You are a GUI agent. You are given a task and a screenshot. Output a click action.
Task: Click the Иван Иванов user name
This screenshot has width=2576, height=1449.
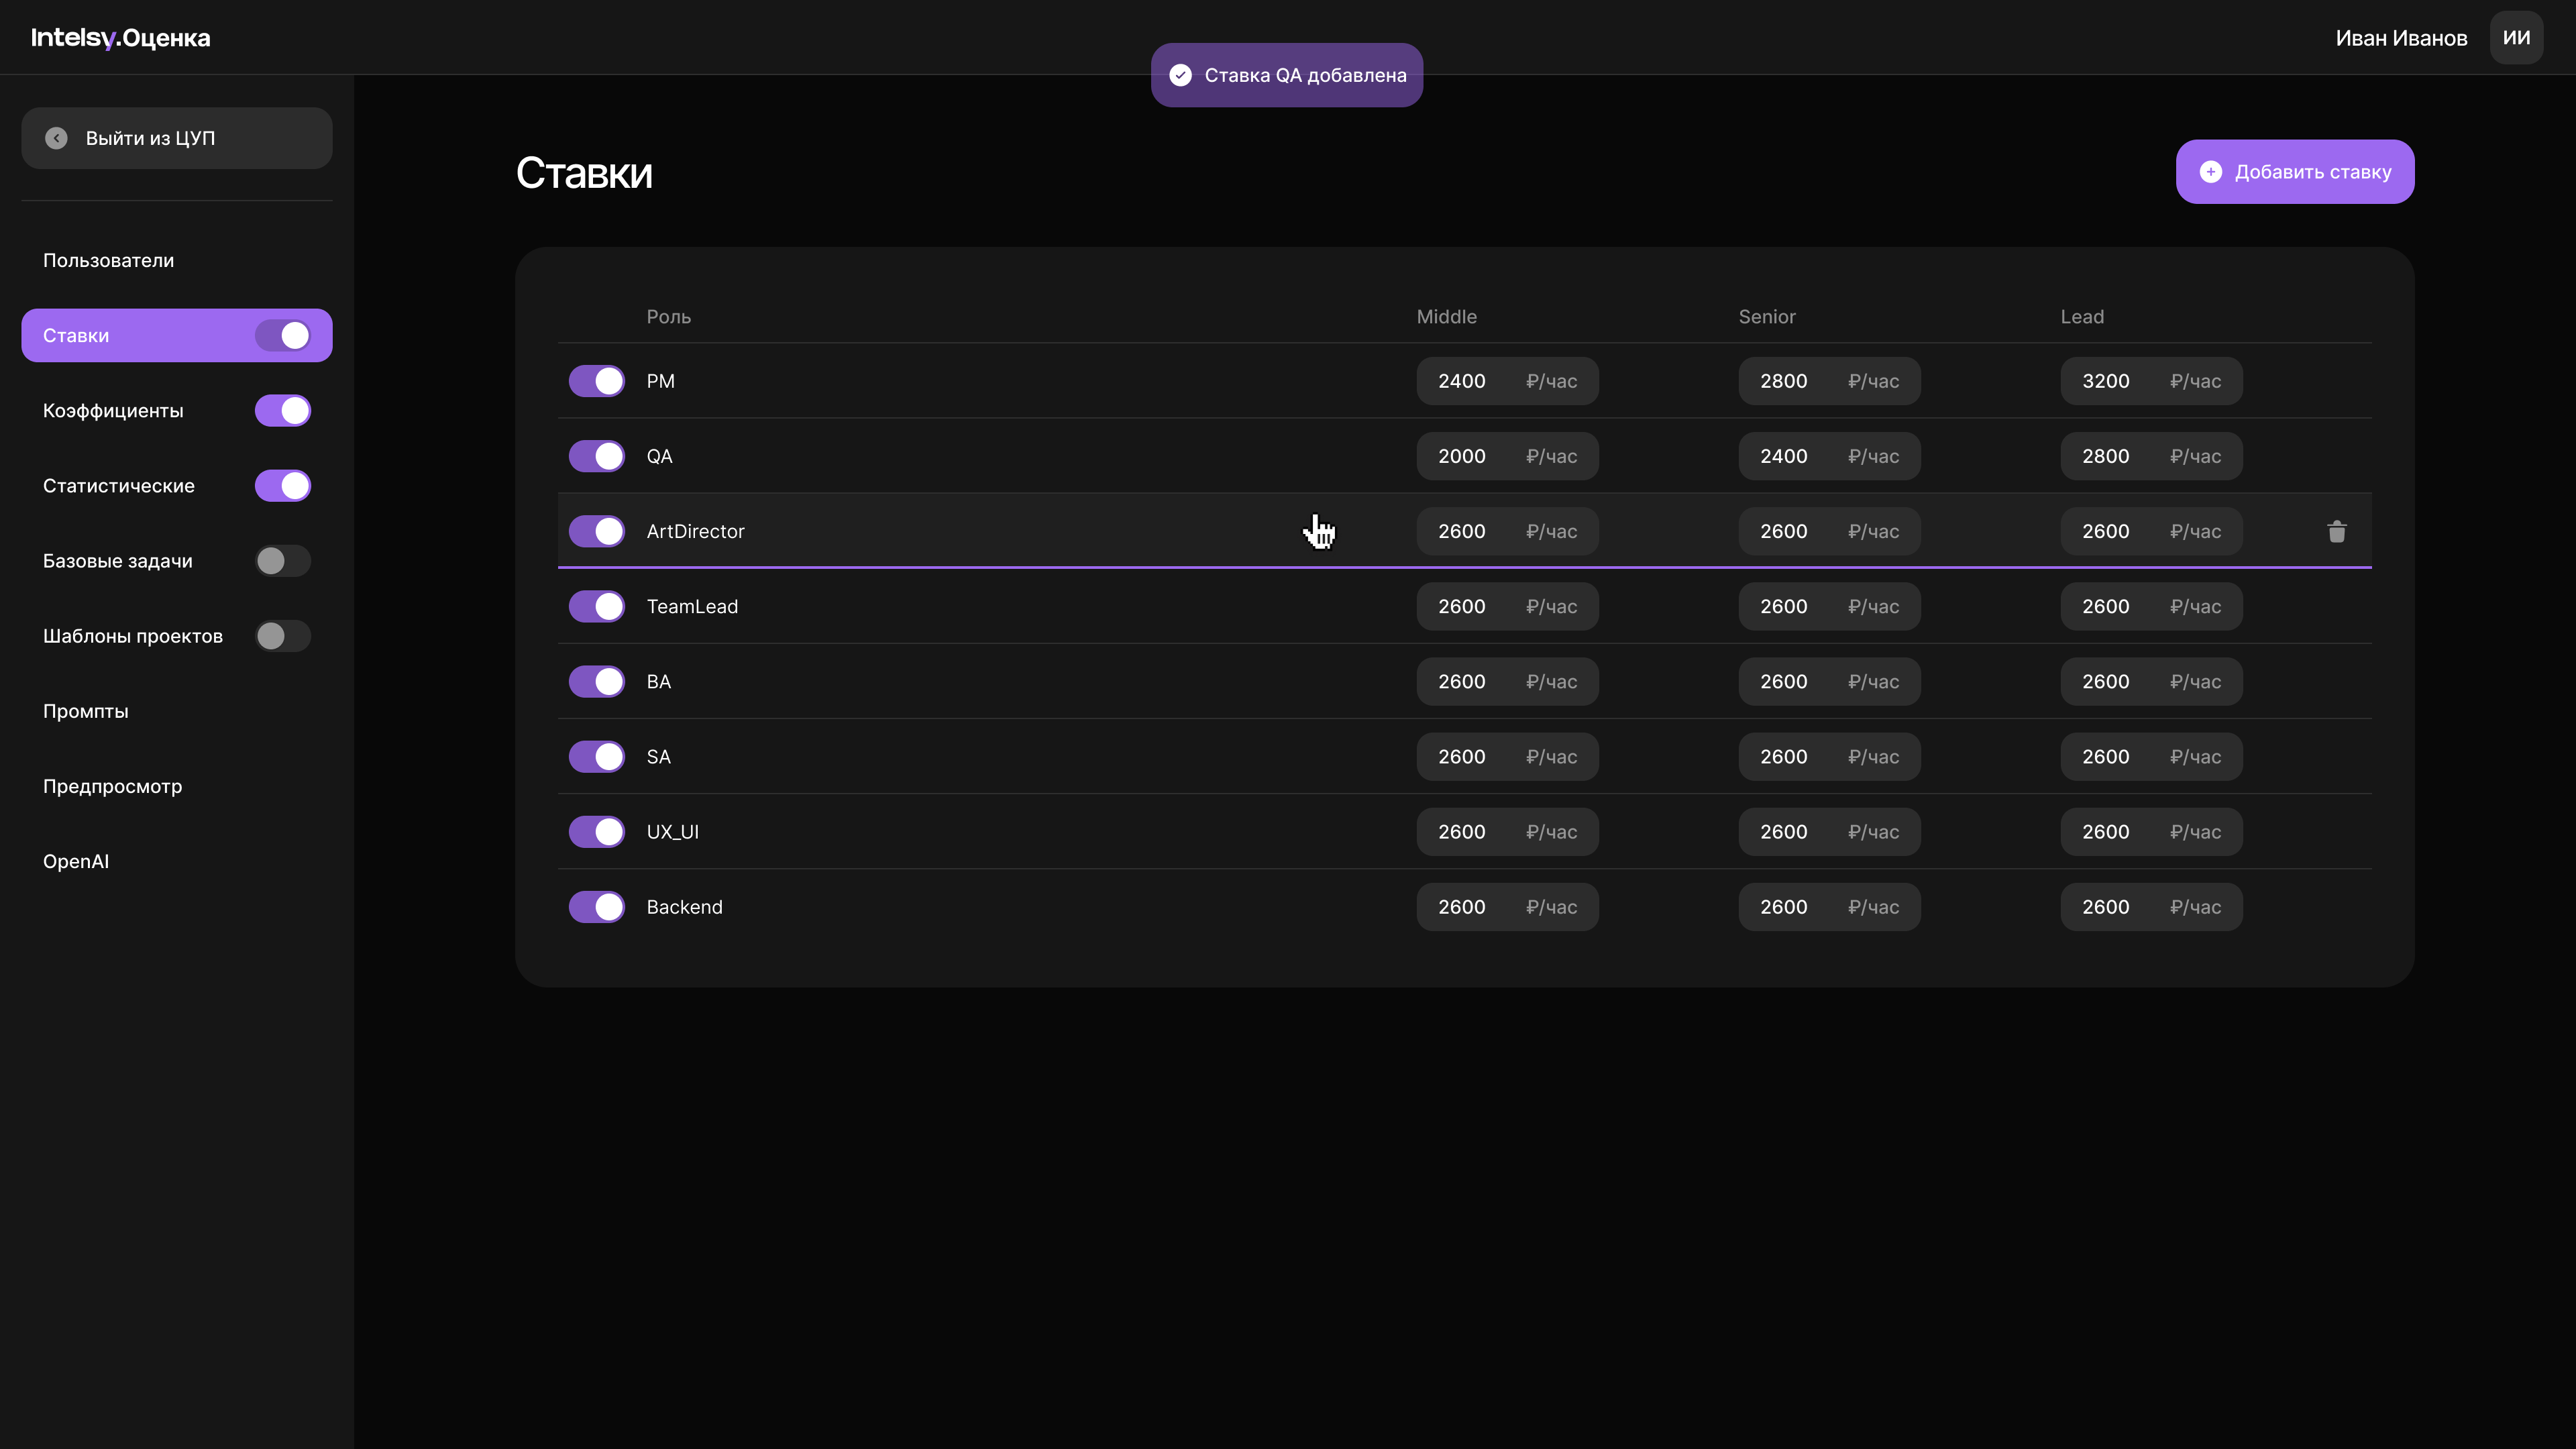click(2400, 38)
